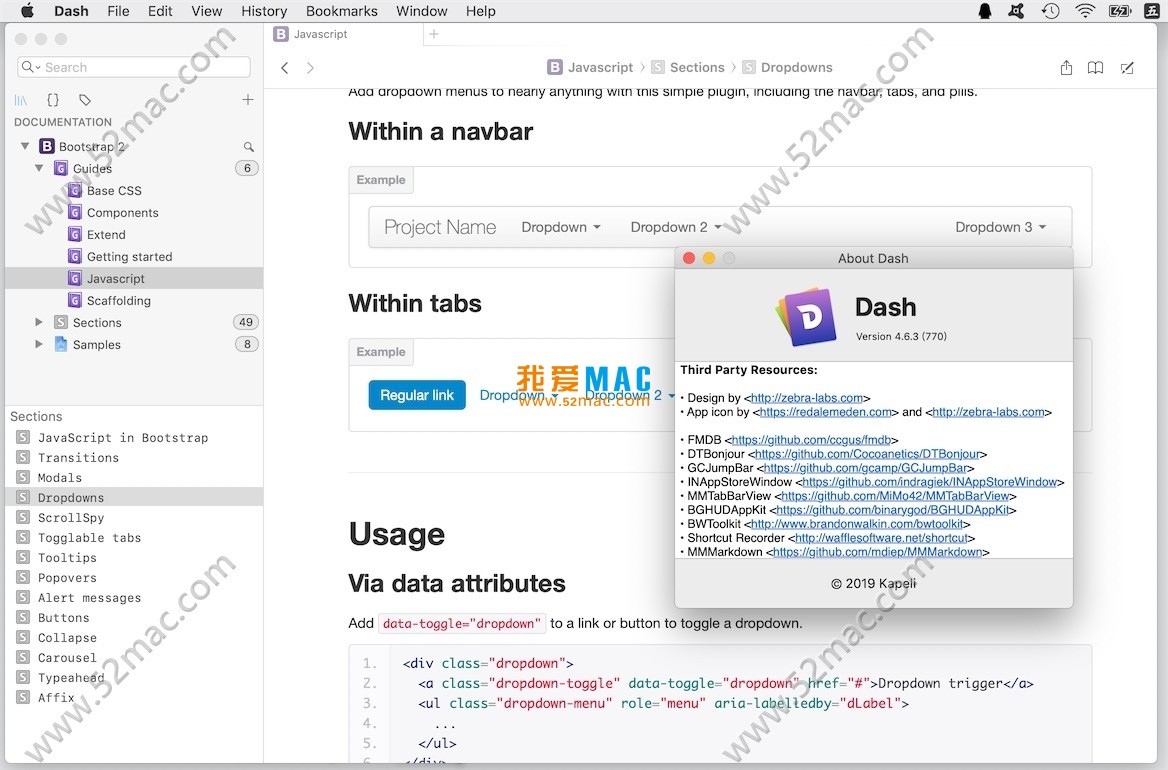Screen dimensions: 1168x770
Task: Click the Bootstrap 2 search magnifier
Action: pyautogui.click(x=249, y=147)
